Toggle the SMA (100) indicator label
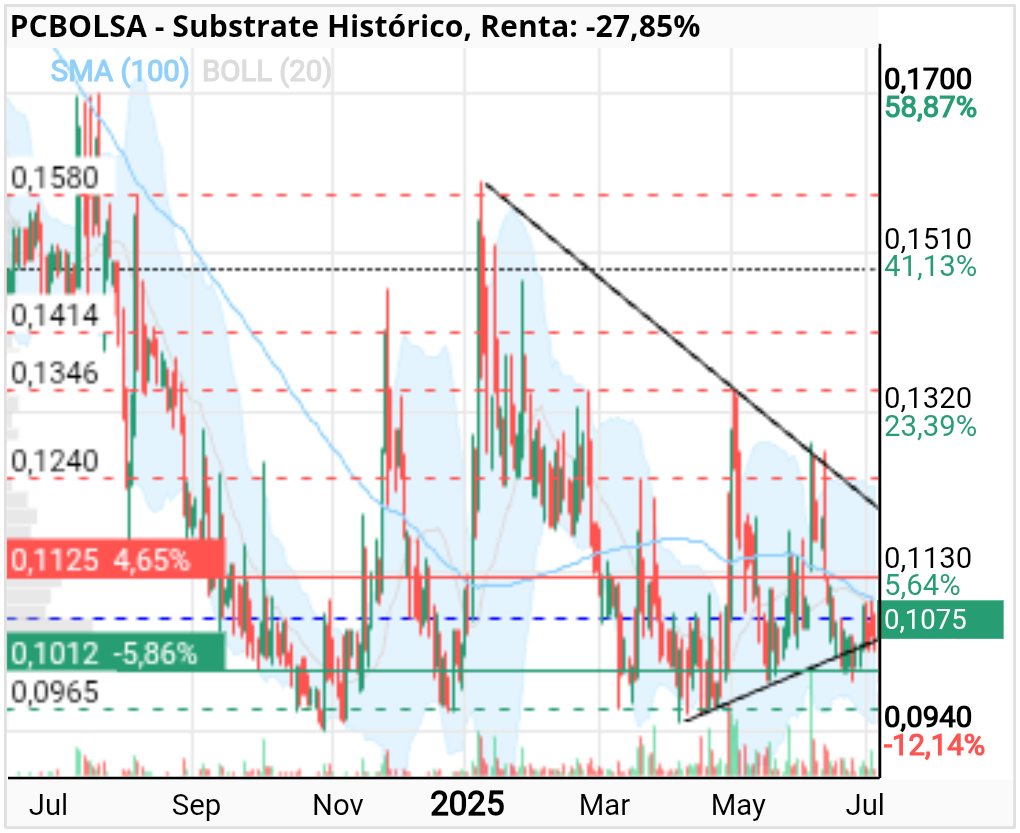Image resolution: width=1020 pixels, height=833 pixels. 120,71
